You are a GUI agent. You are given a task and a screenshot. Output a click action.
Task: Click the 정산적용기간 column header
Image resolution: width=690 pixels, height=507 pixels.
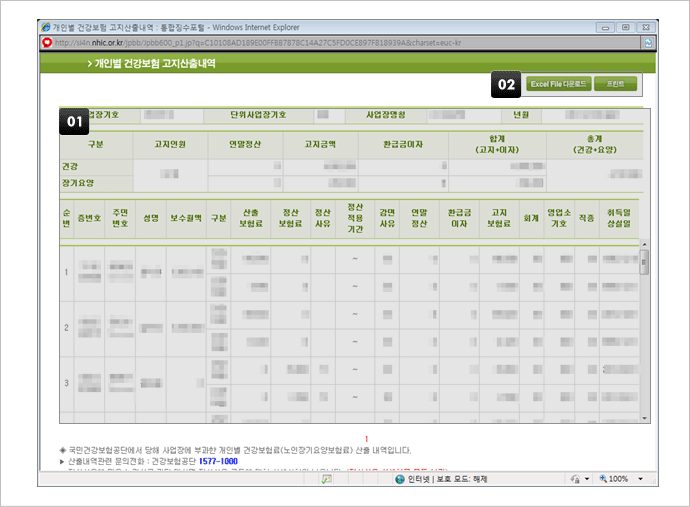355,218
